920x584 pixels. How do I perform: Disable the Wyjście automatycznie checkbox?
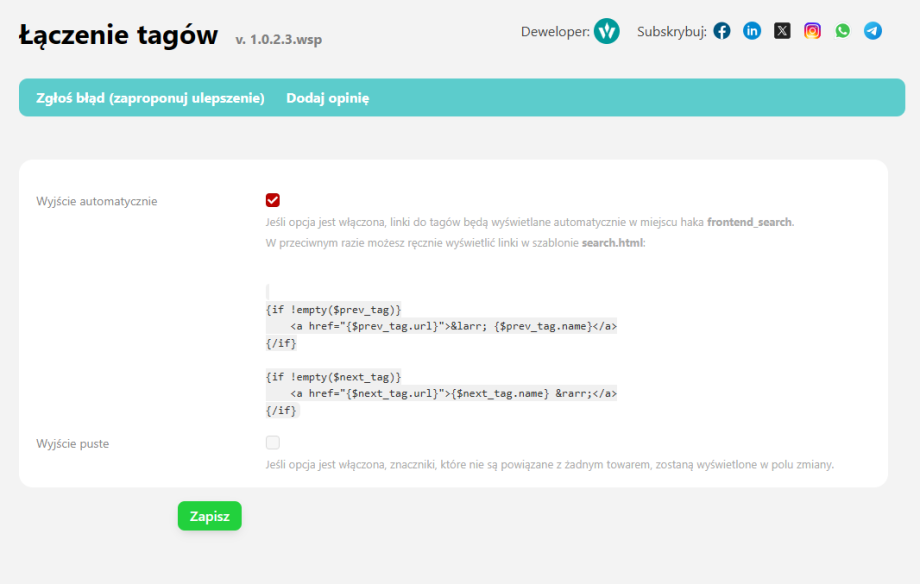tap(273, 200)
